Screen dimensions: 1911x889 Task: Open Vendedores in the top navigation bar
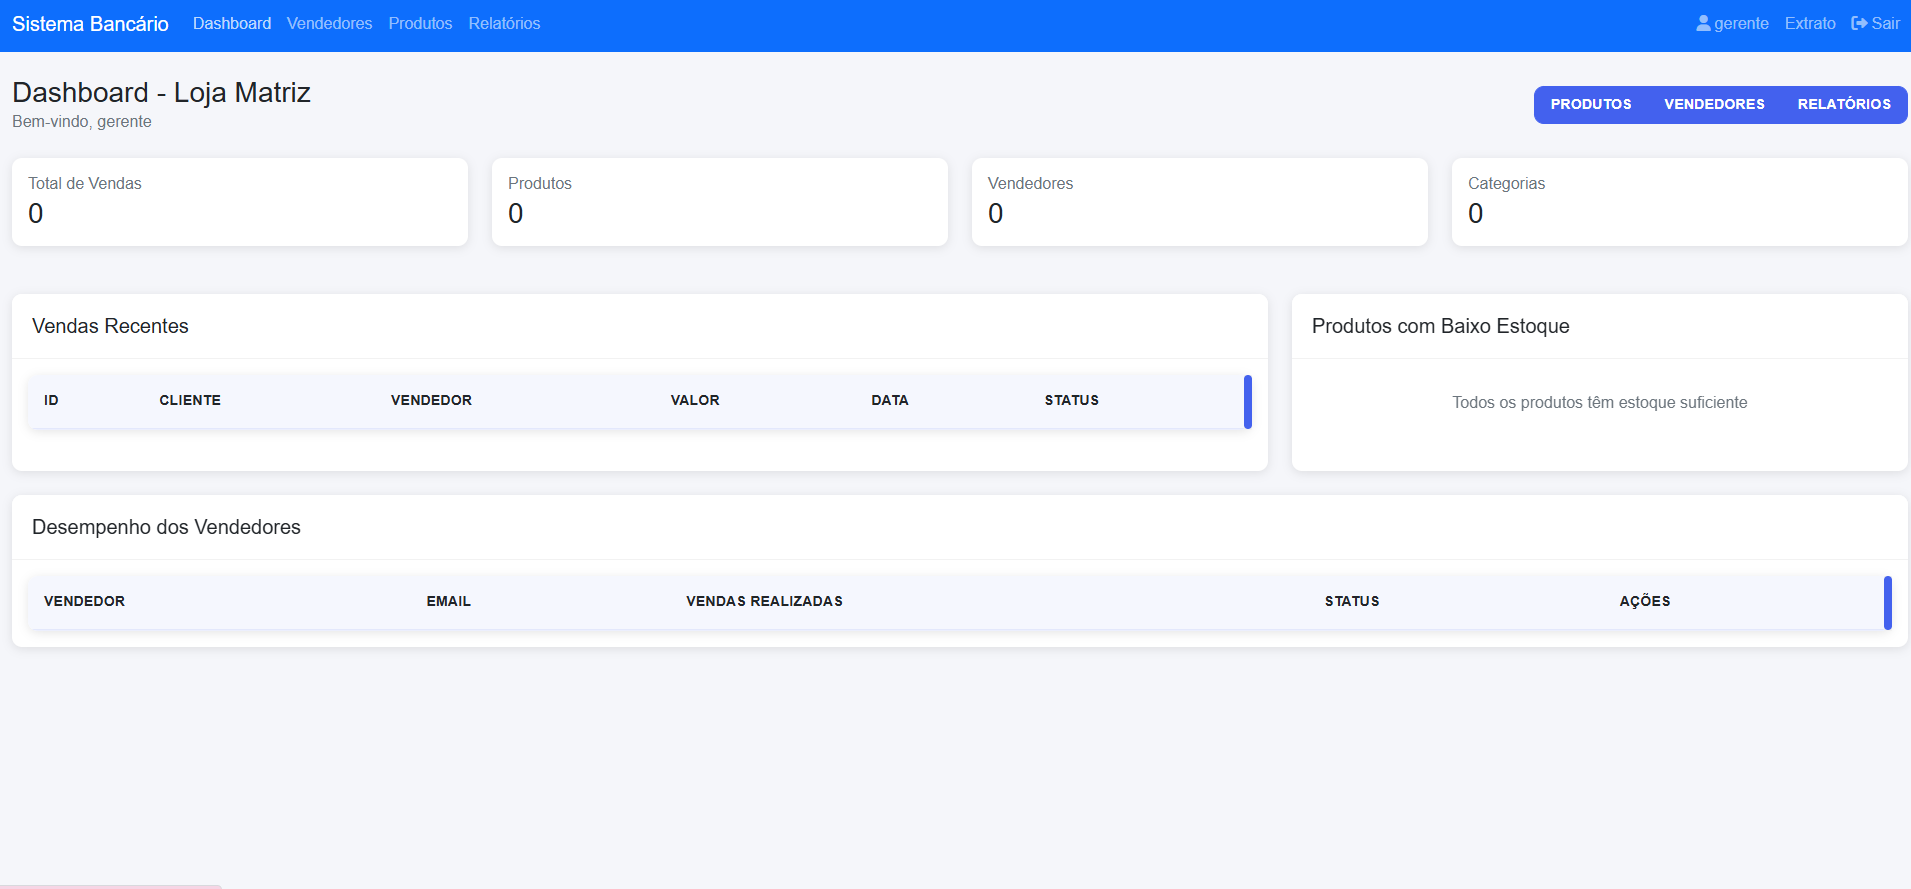click(x=329, y=23)
